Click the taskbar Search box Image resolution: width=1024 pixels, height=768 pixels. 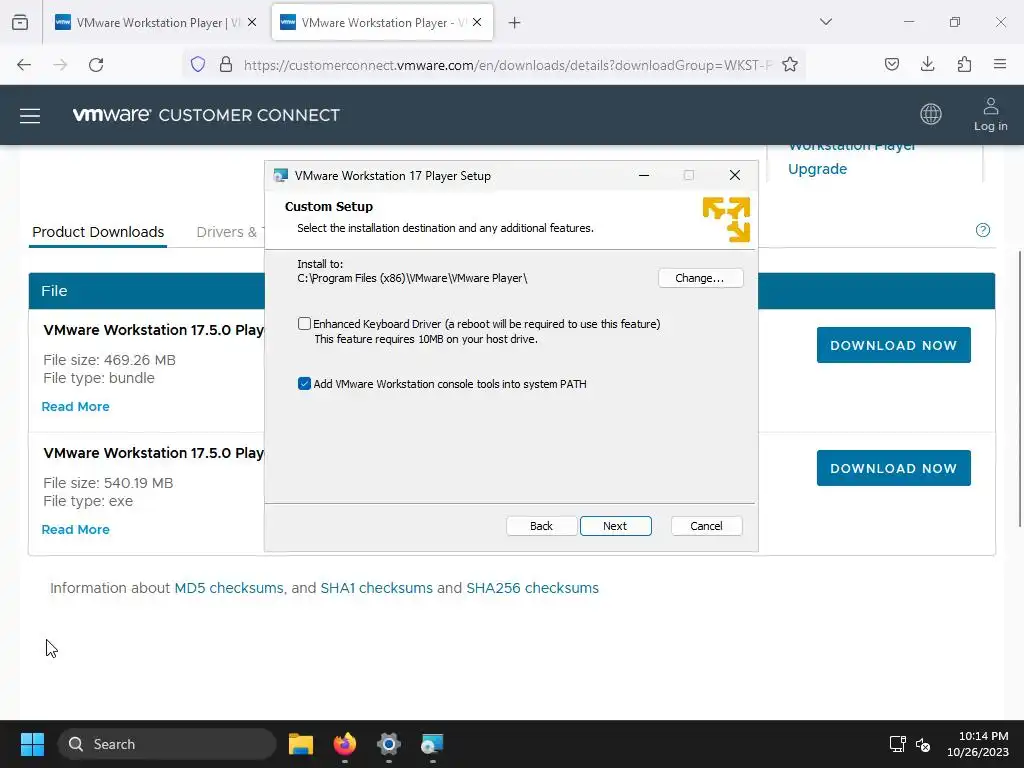pyautogui.click(x=167, y=744)
